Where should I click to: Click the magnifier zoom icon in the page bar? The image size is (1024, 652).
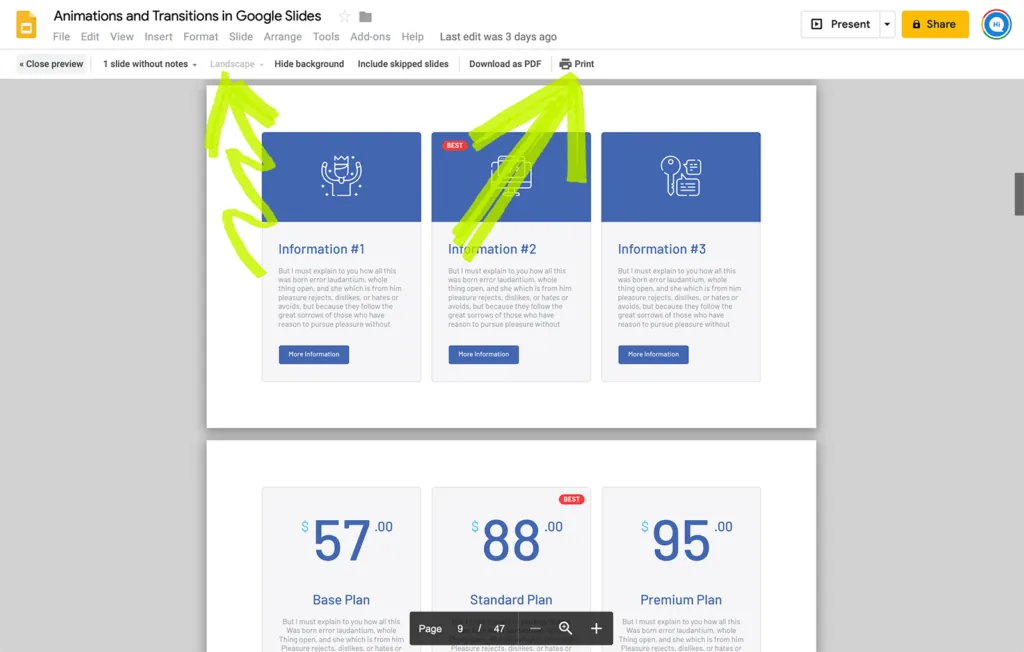pyautogui.click(x=566, y=628)
